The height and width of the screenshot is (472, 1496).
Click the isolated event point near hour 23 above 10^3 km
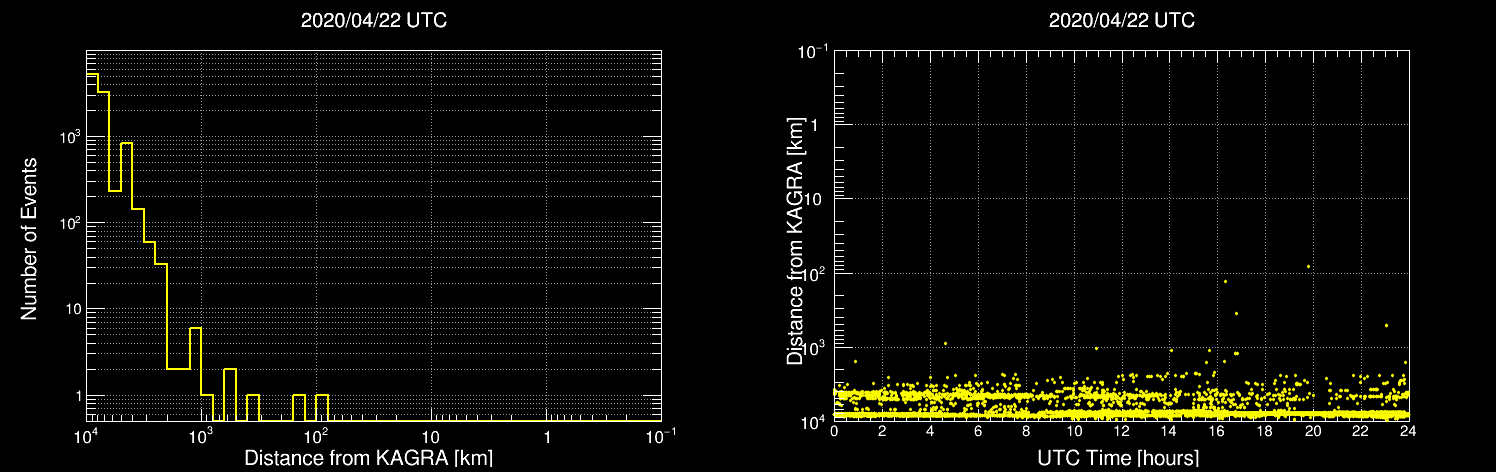(x=1386, y=325)
